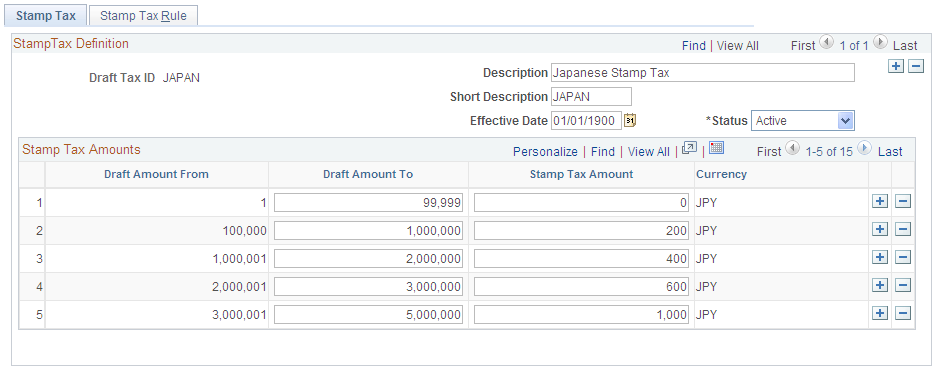This screenshot has height=370, width=936.
Task: Select the Draft Tax ID value JAPAN
Action: point(181,78)
